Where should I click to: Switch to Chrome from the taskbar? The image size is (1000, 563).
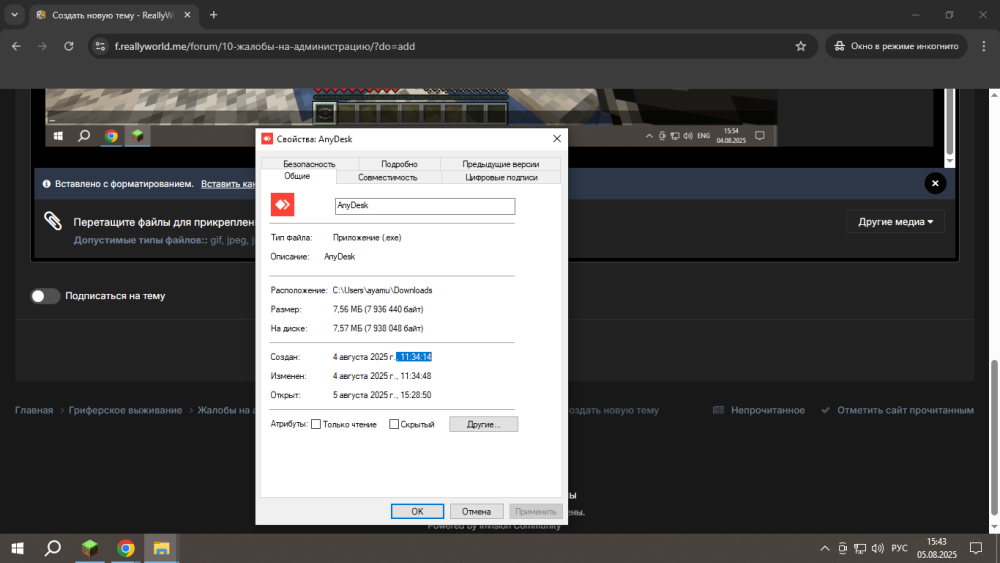pos(126,548)
